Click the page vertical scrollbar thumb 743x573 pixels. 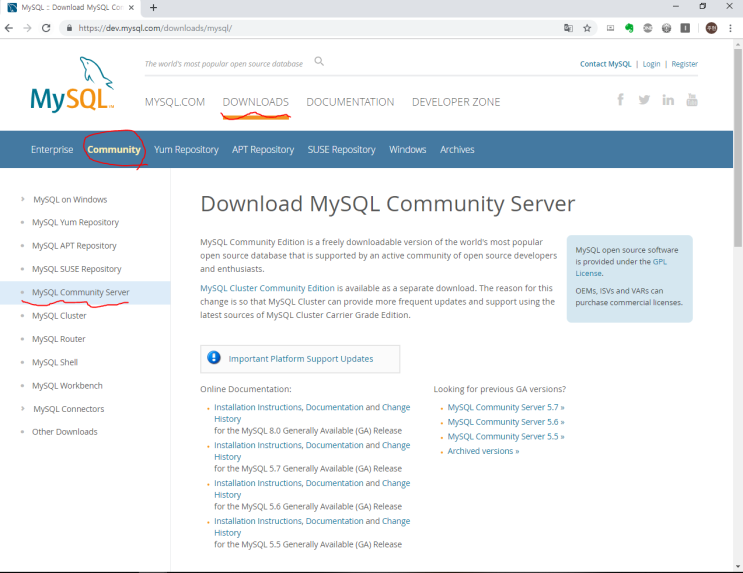pyautogui.click(x=738, y=147)
